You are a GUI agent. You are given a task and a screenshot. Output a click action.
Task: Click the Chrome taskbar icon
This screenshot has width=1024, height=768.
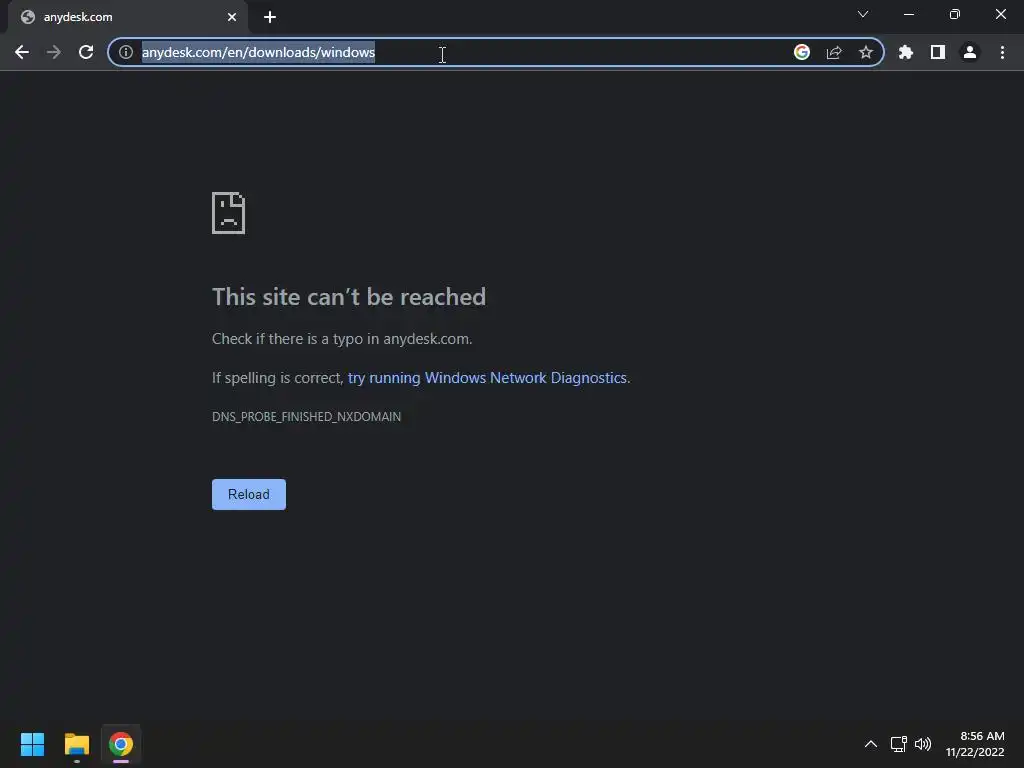coord(121,744)
